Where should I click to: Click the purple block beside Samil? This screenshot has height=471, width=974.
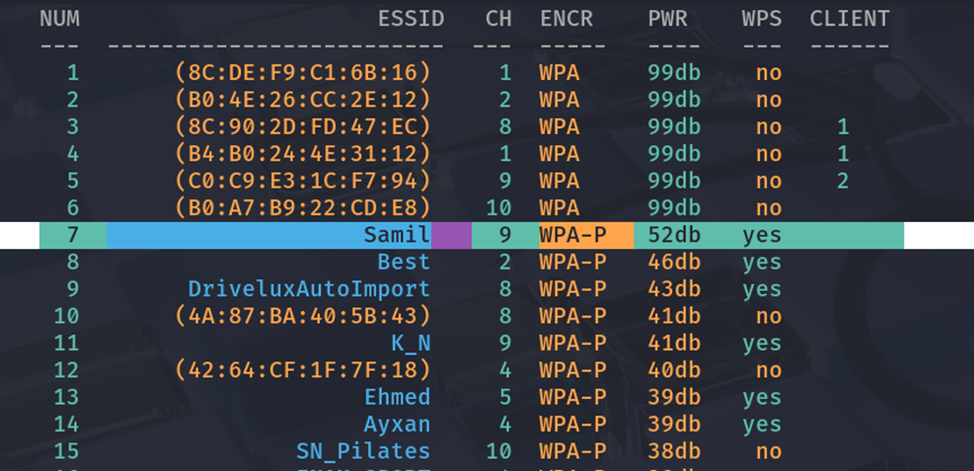[x=451, y=235]
